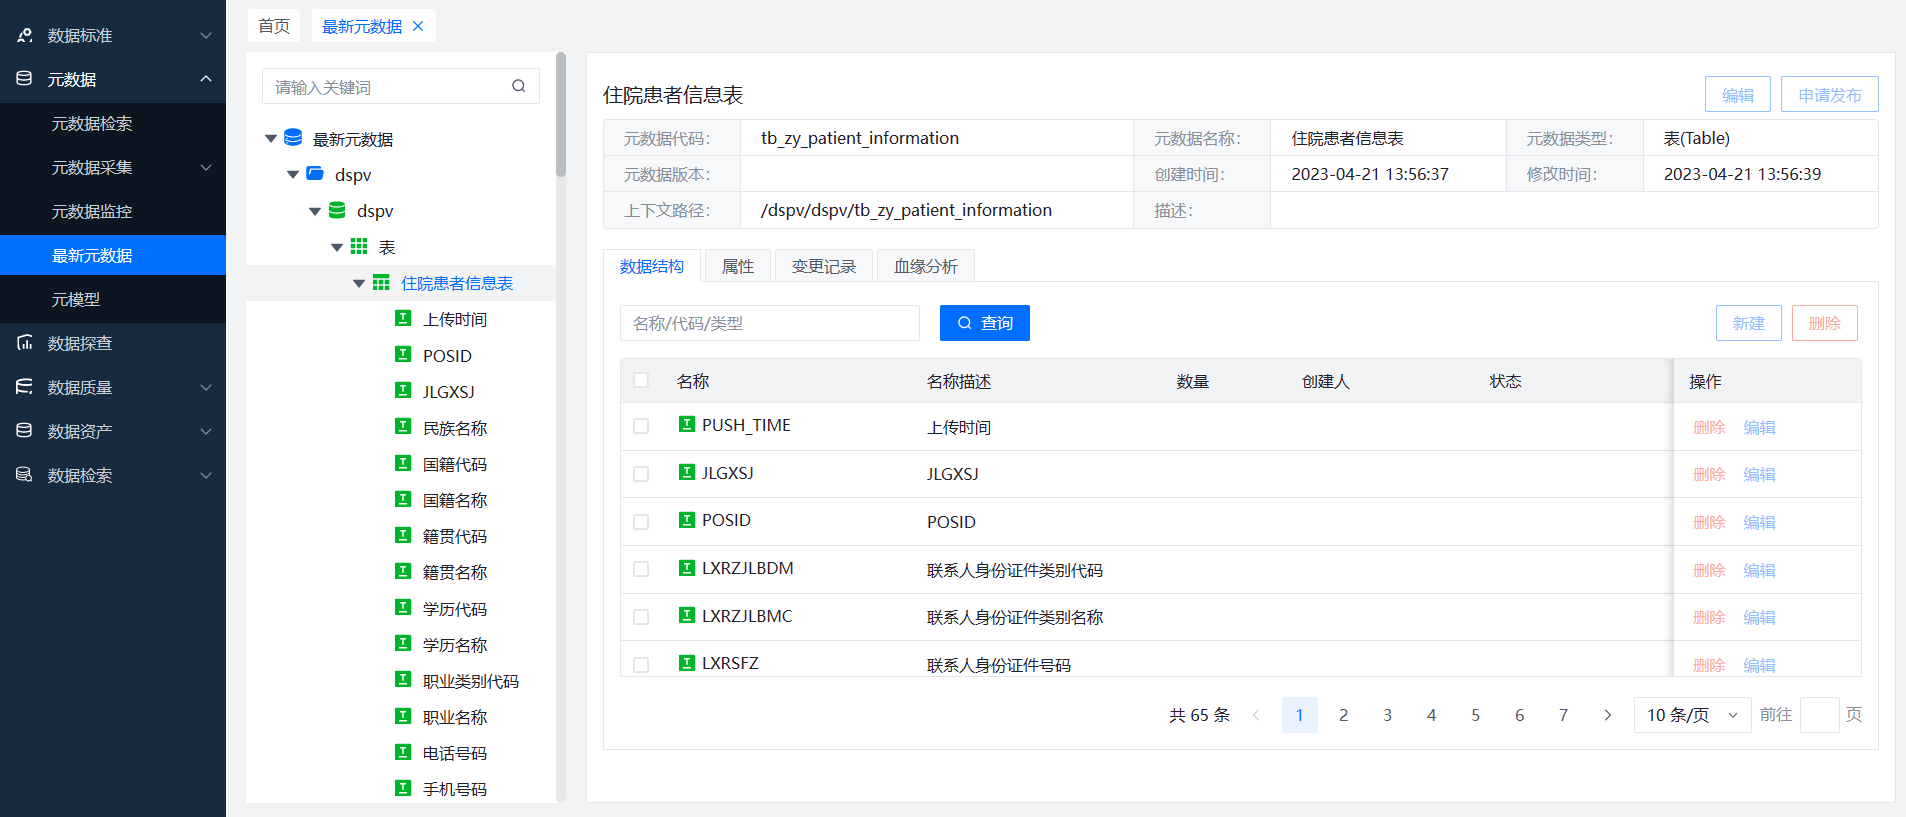Open the 血缘分析 tab
1906x817 pixels.
[x=926, y=266]
